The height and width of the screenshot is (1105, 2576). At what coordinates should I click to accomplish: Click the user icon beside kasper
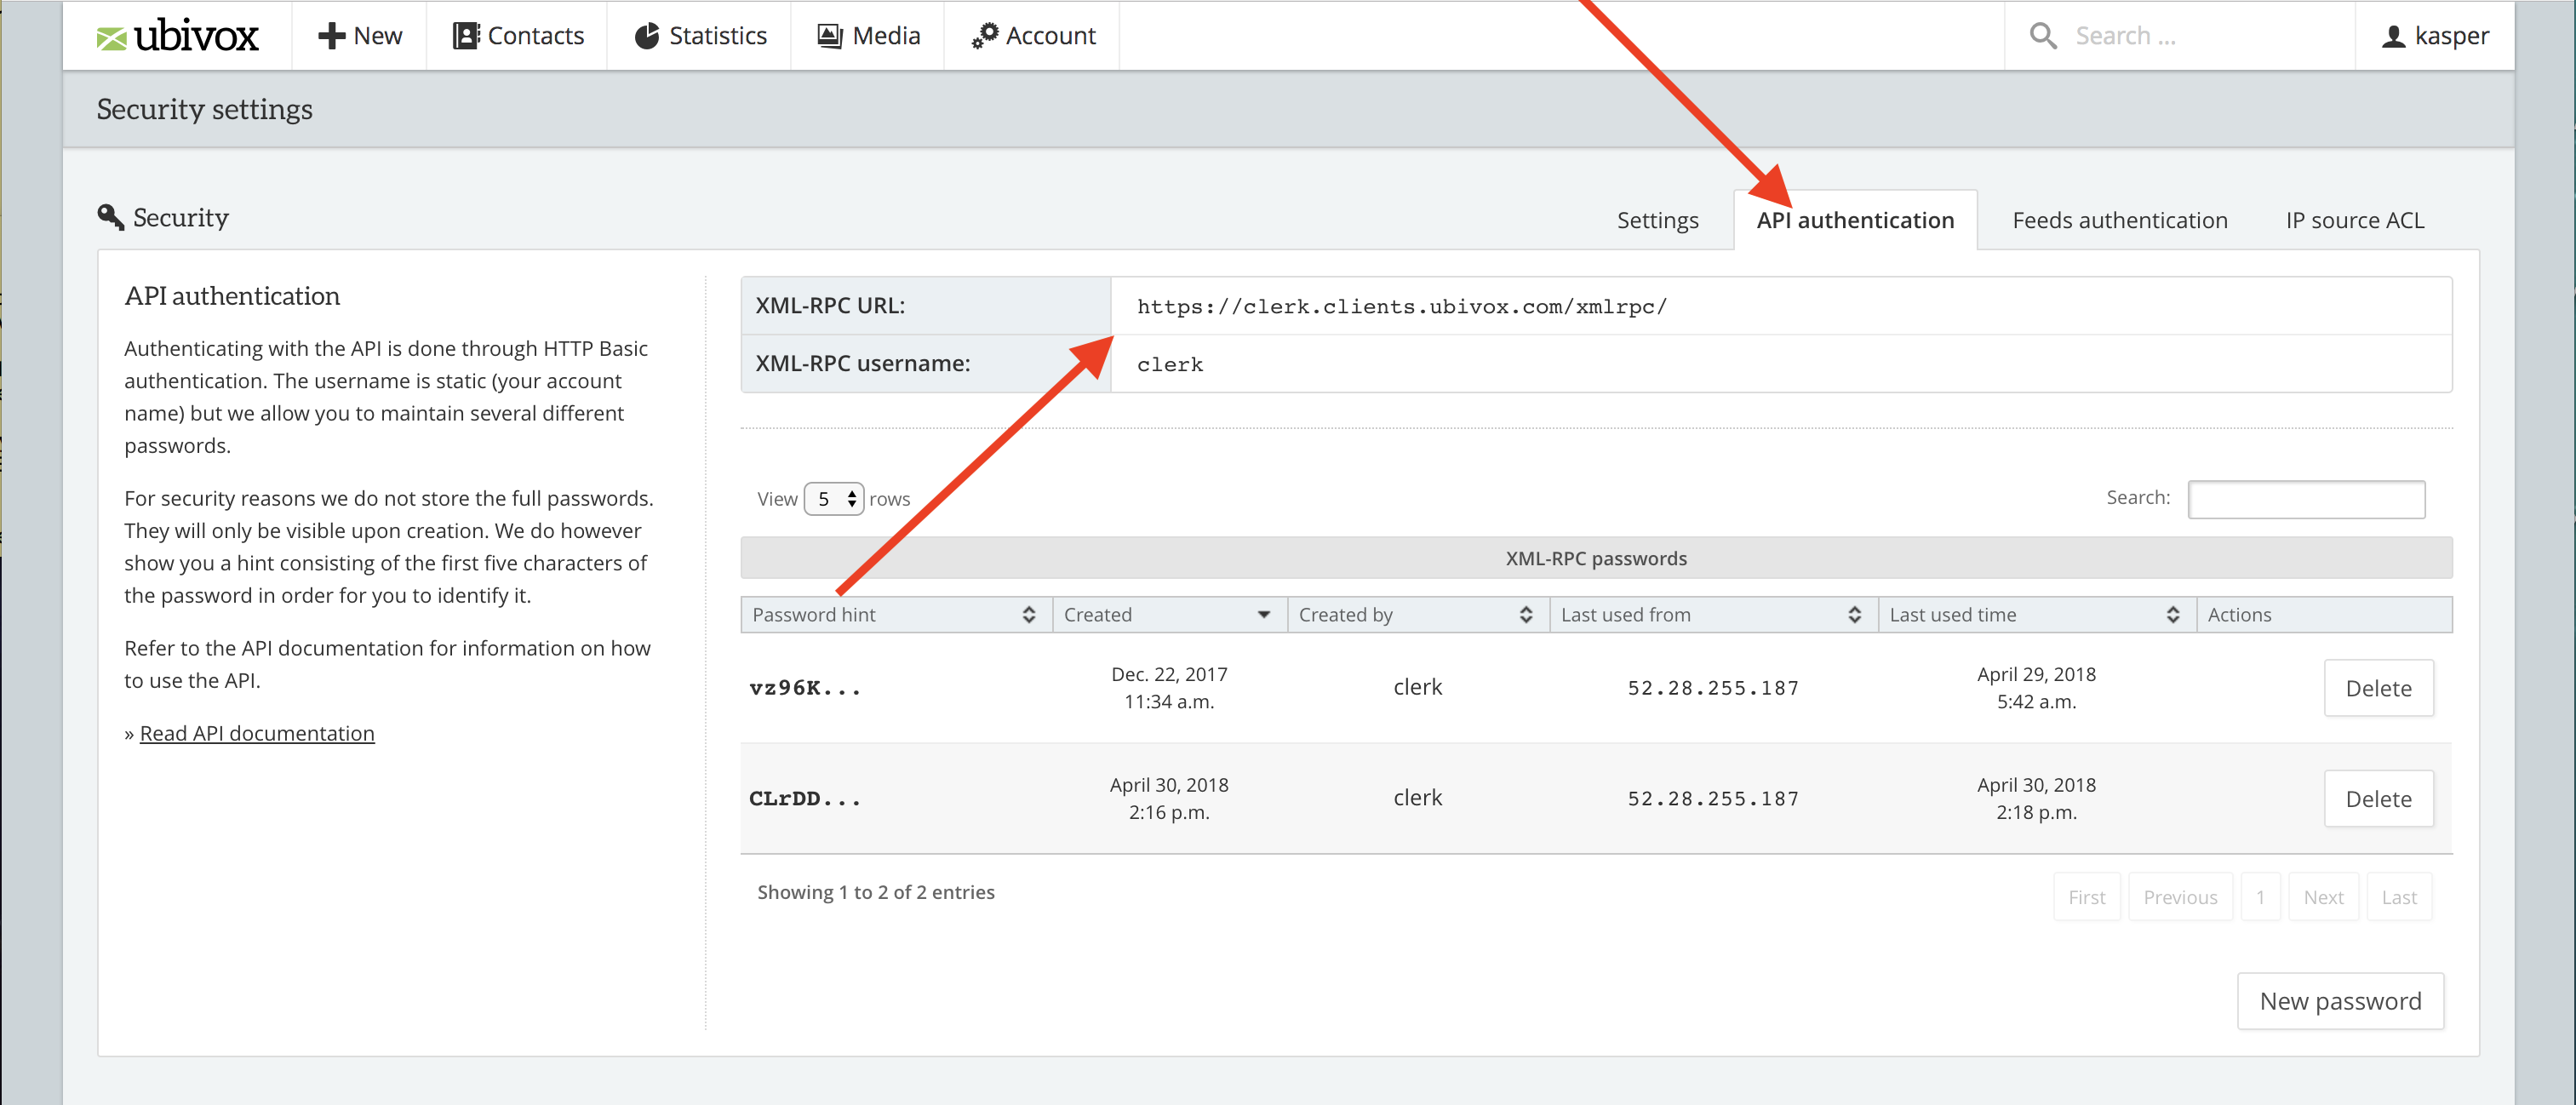click(2393, 37)
